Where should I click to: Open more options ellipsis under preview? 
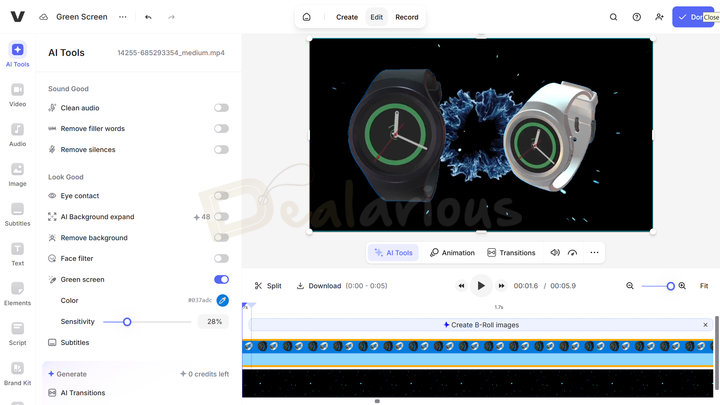595,253
